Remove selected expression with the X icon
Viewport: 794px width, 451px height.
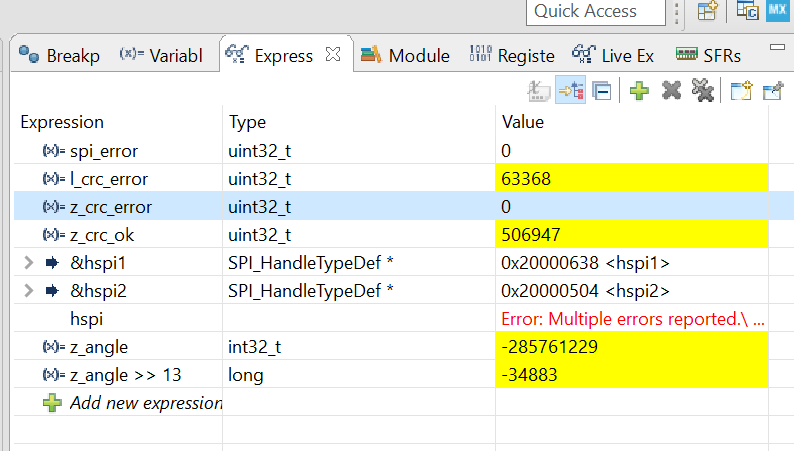tap(671, 91)
